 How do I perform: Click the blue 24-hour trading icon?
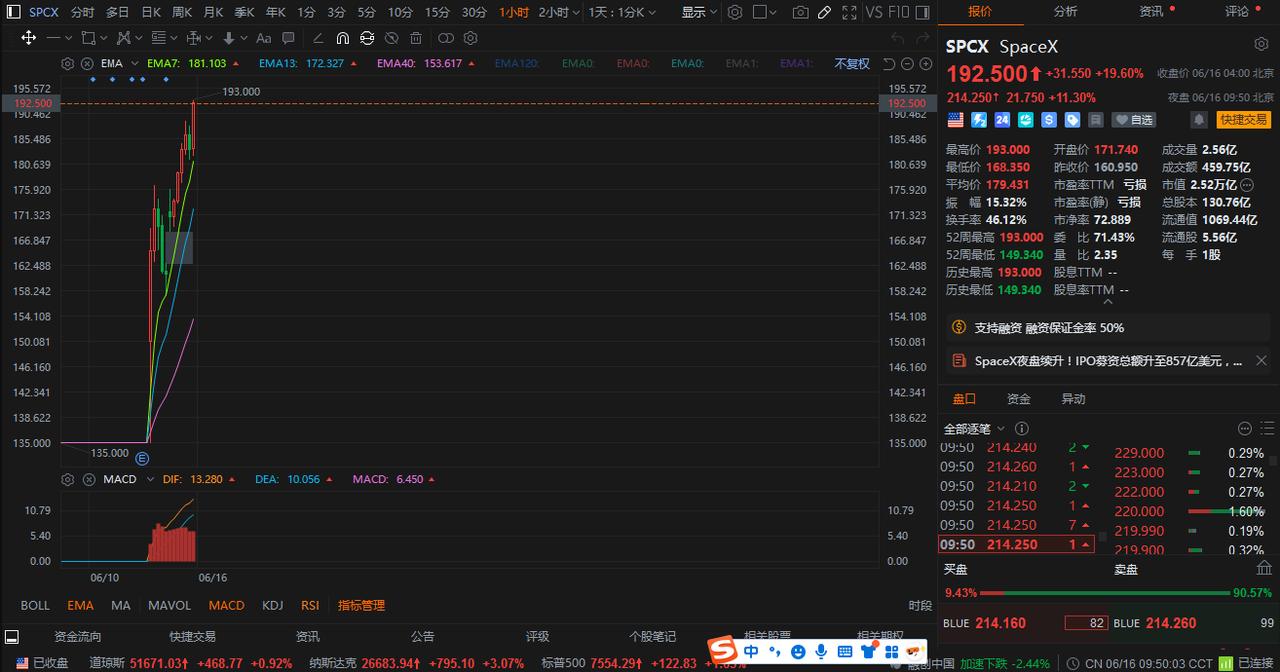tap(1002, 119)
